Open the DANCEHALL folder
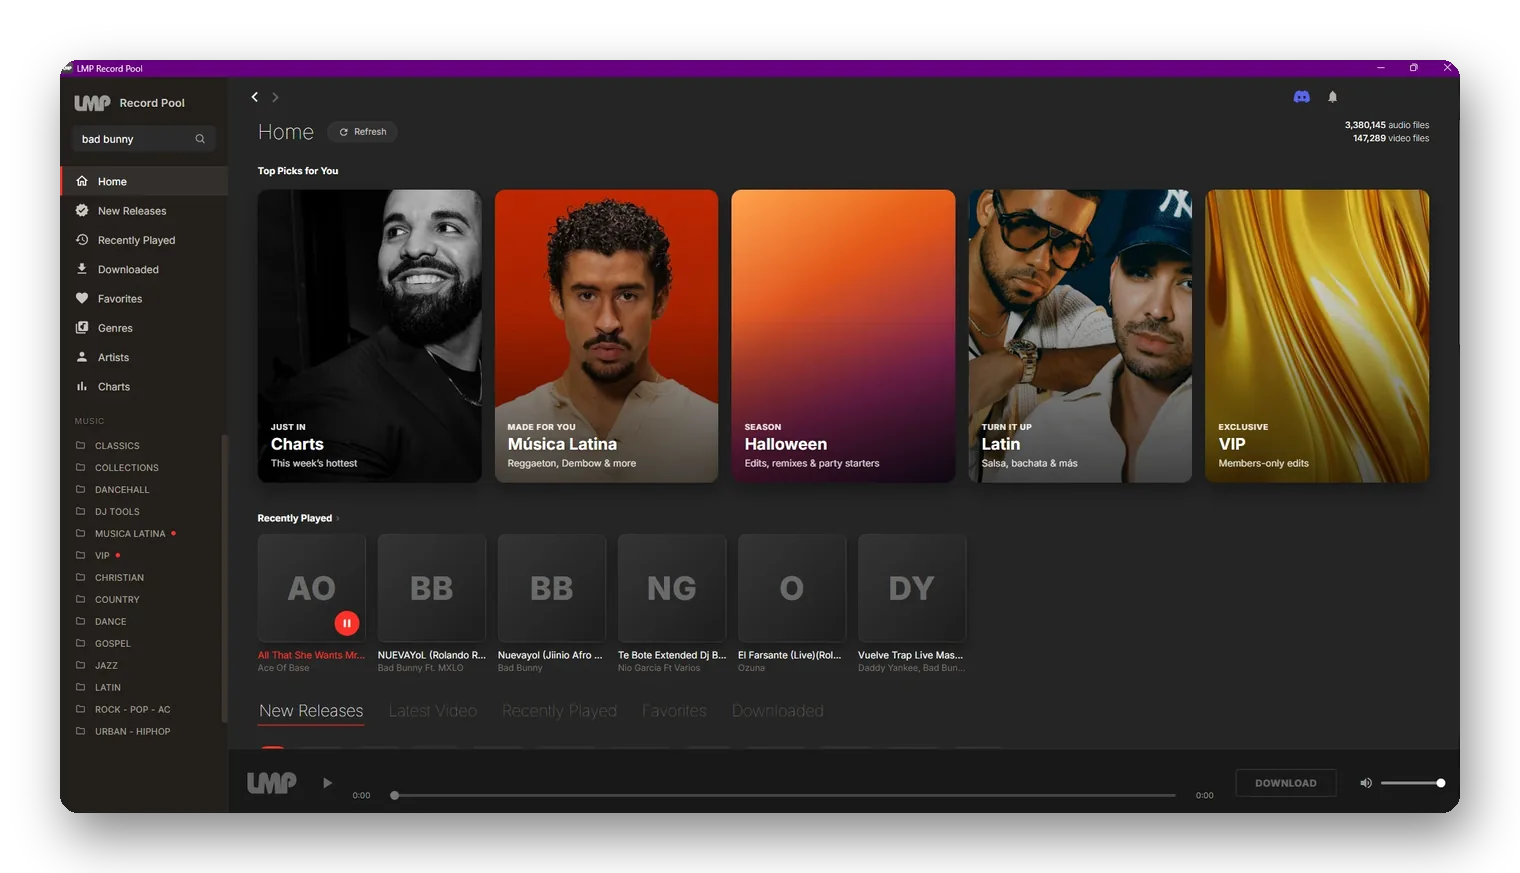 [122, 489]
